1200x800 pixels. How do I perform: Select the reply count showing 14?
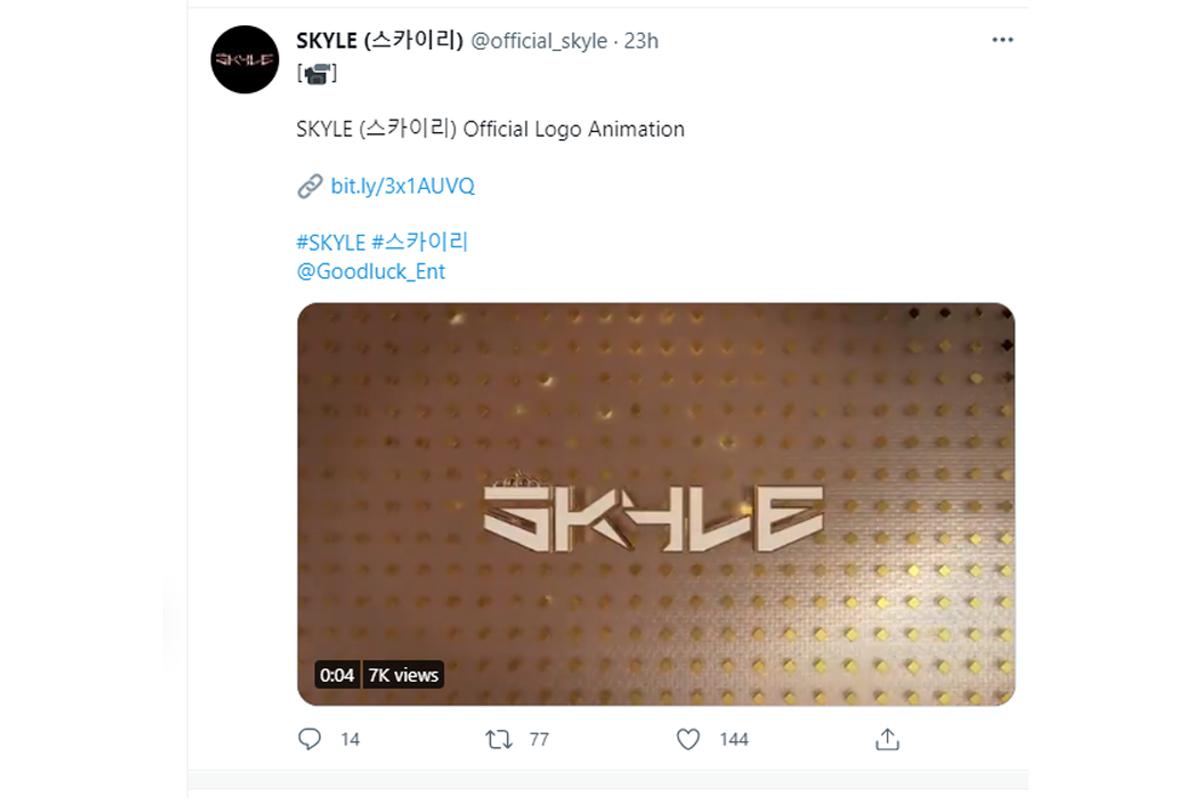(x=348, y=739)
